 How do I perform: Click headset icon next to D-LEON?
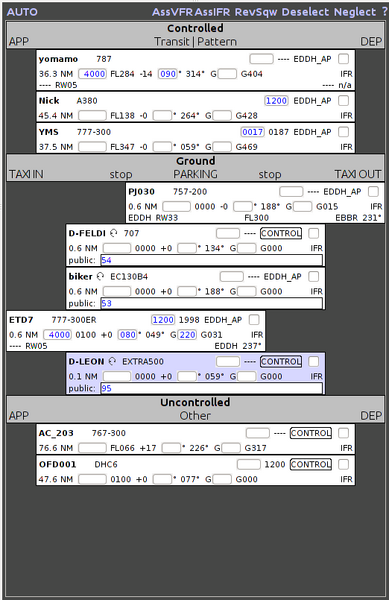(112, 361)
